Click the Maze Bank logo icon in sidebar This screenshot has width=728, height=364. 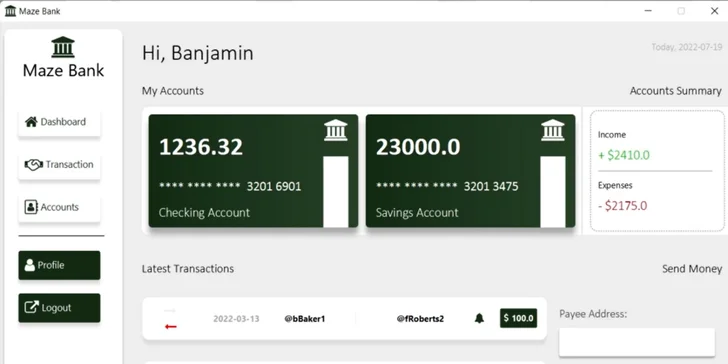point(63,47)
